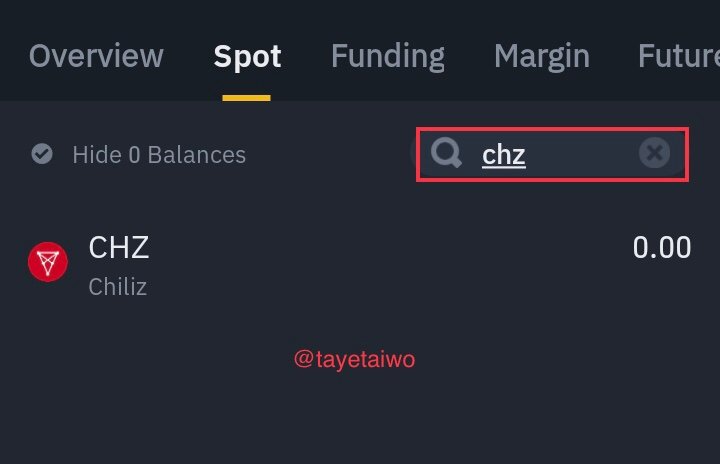720x464 pixels.
Task: Click the @tayetaiwo watermark text
Action: [354, 359]
